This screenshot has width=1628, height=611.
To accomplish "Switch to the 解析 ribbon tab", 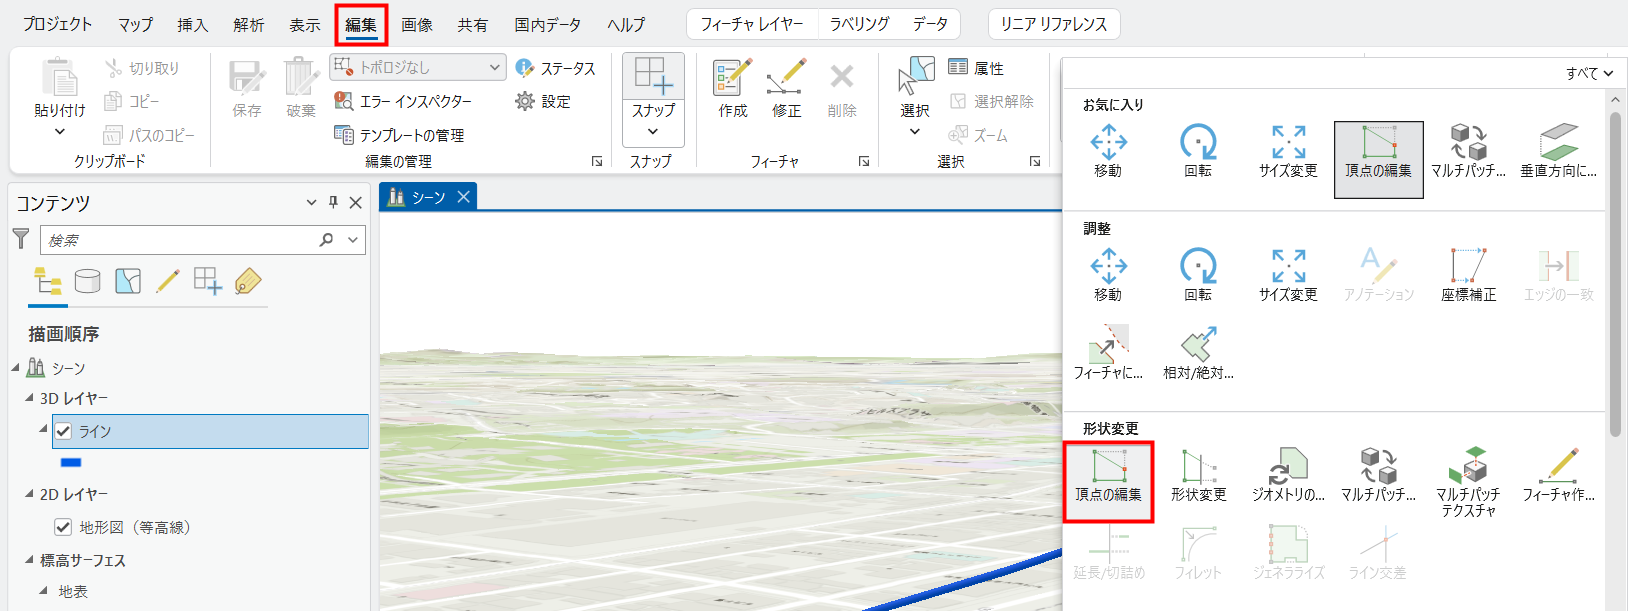I will (248, 24).
